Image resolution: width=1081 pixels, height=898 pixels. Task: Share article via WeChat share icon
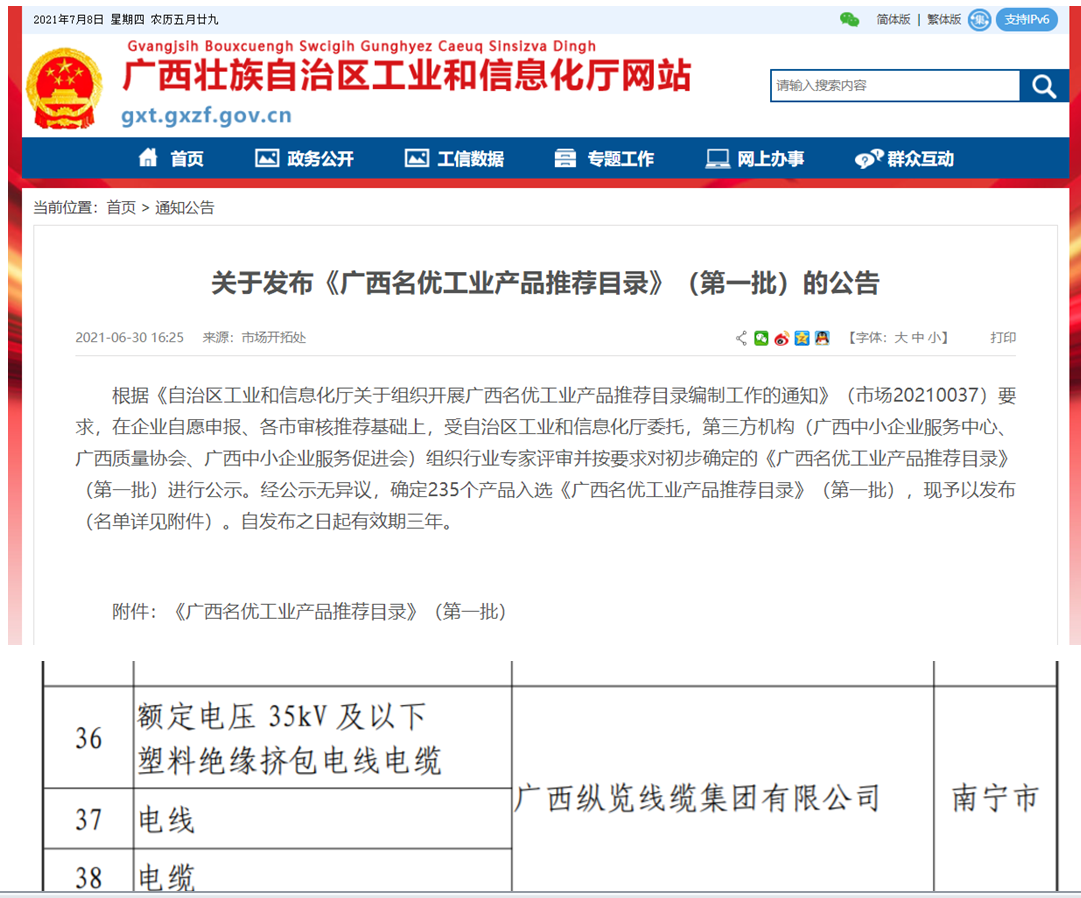click(762, 338)
